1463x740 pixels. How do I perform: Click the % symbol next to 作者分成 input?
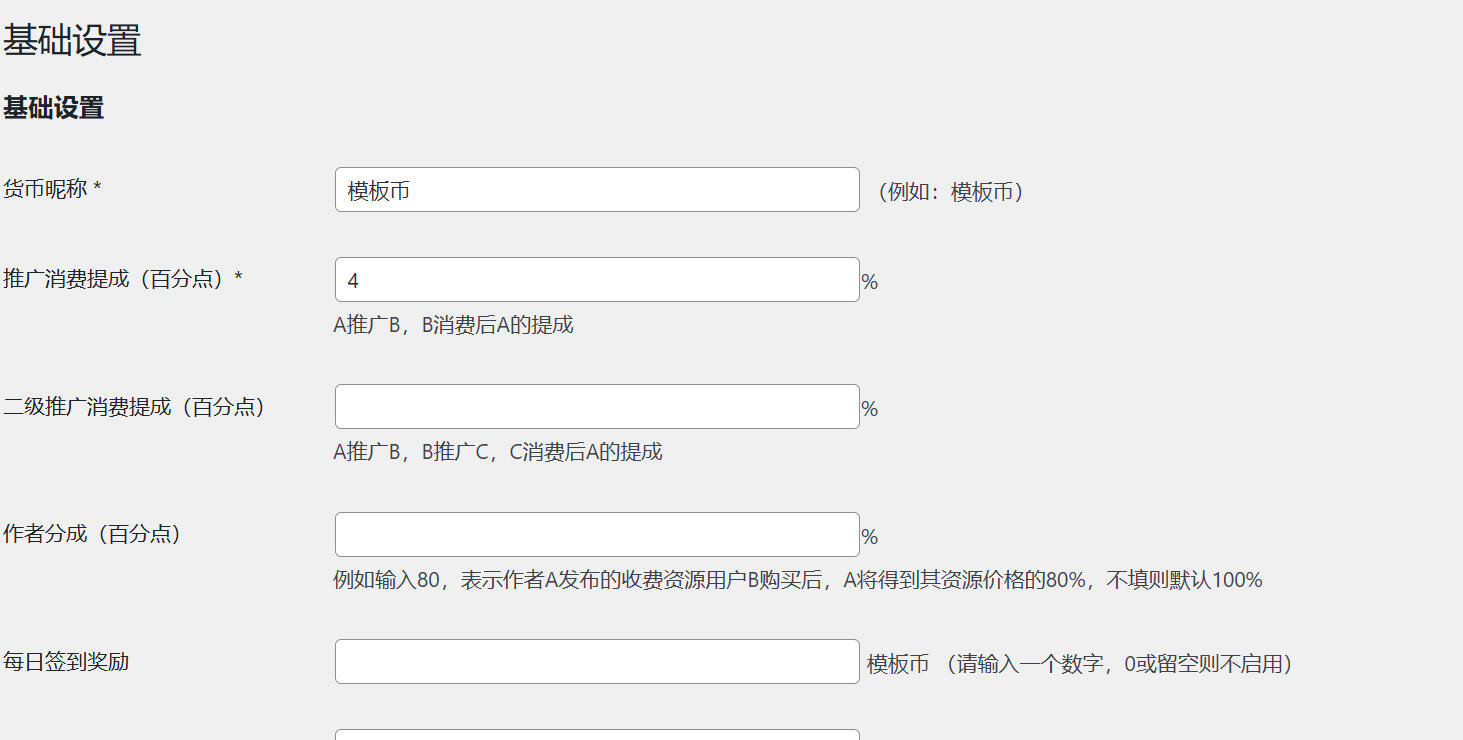tap(870, 537)
